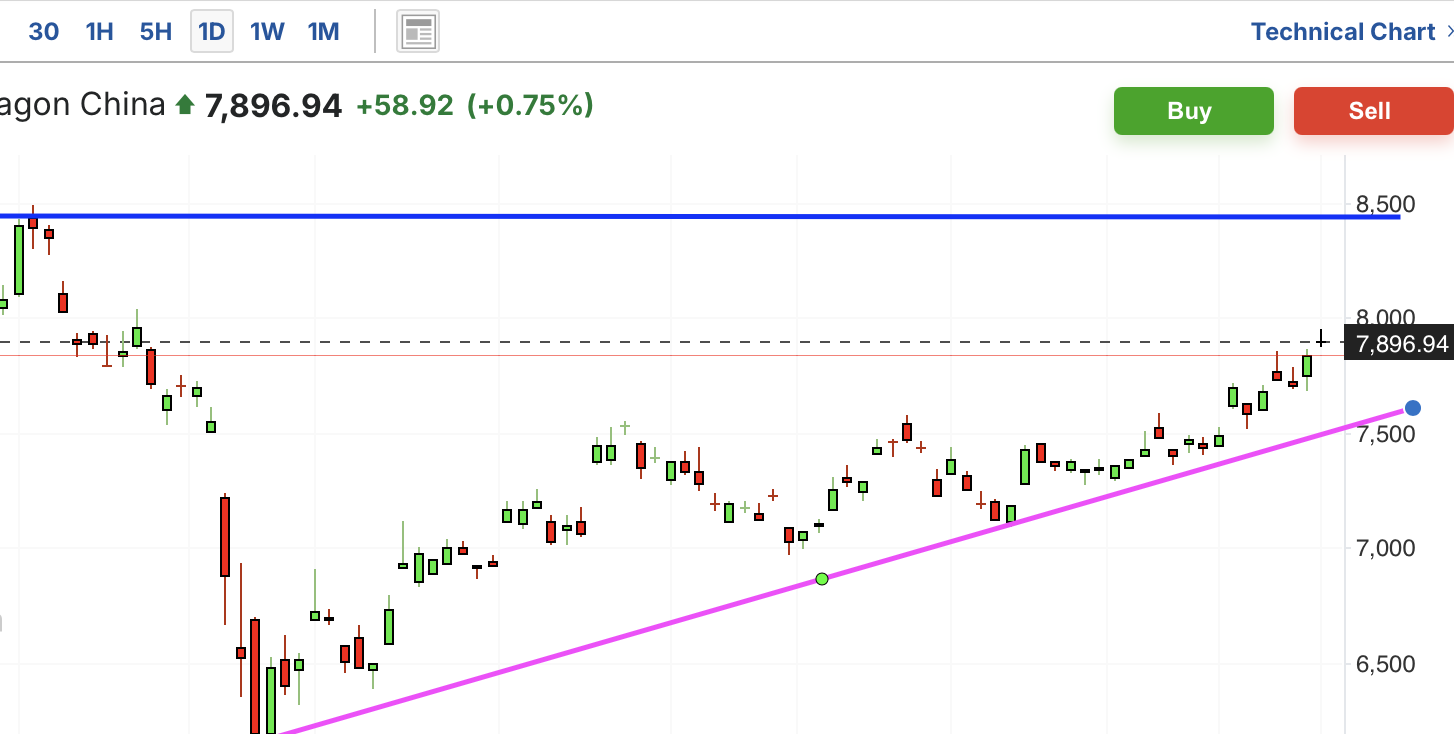
Task: Click the red Sell button
Action: tap(1373, 111)
